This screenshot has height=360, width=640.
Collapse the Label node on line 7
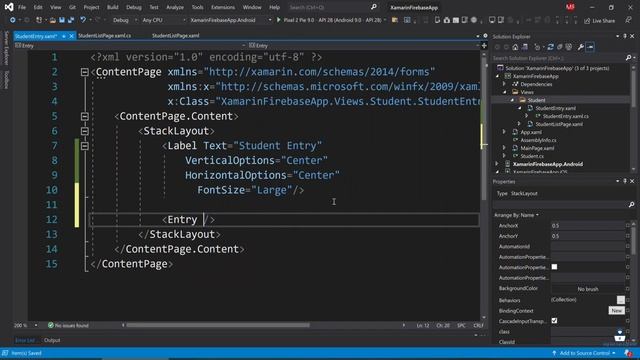tap(84, 146)
